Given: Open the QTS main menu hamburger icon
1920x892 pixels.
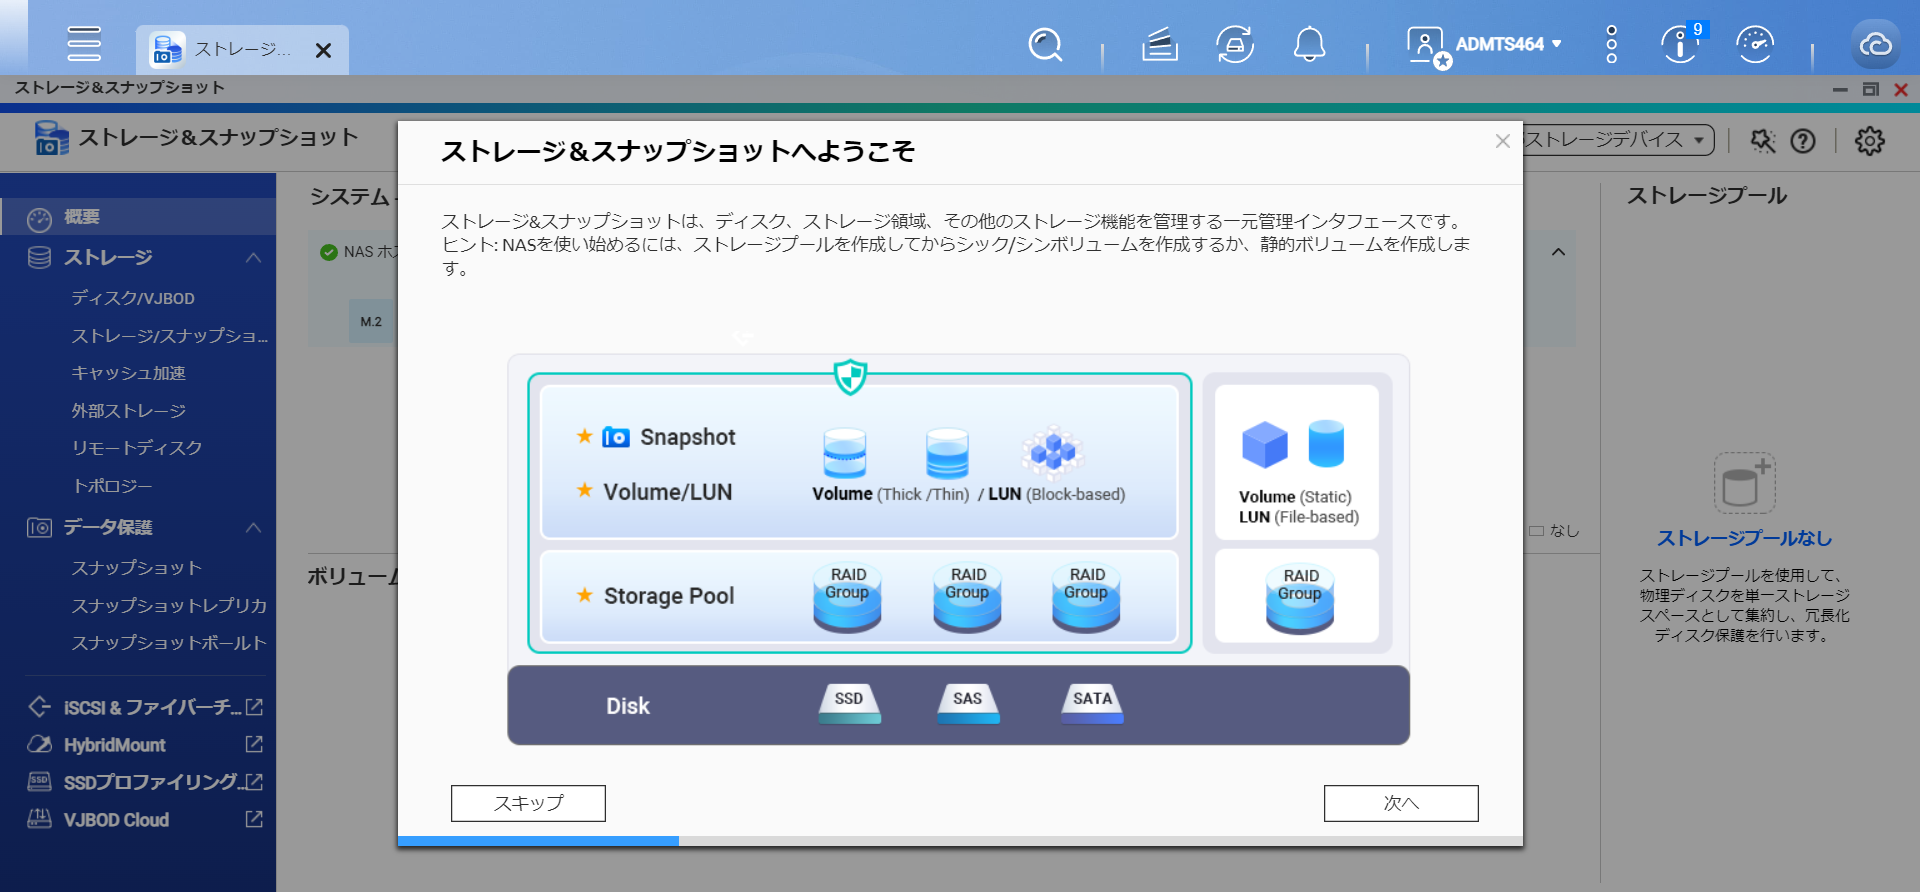Looking at the screenshot, I should (x=84, y=44).
